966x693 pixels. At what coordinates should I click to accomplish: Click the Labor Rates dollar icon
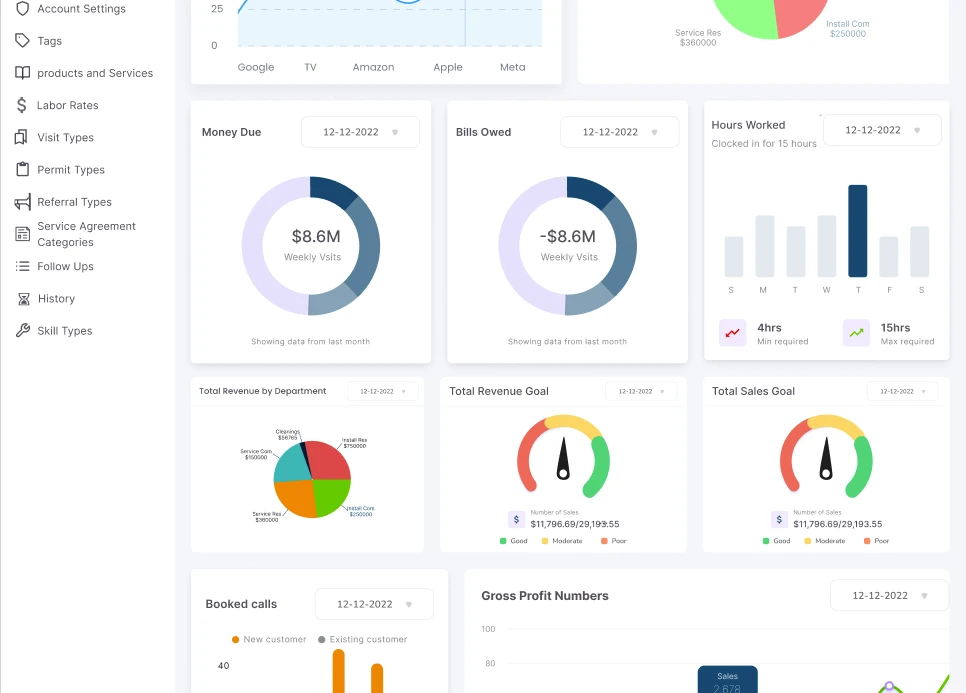[x=22, y=105]
